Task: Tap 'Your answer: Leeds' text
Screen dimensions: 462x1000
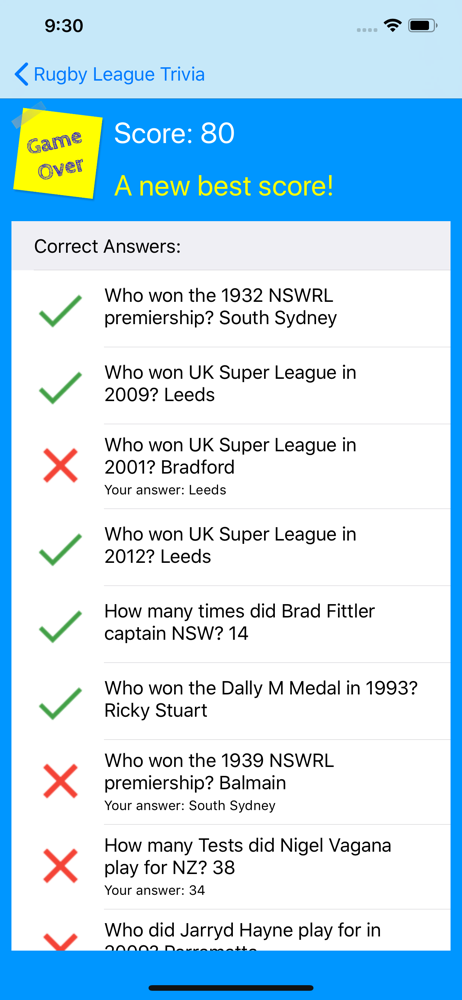Action: [x=165, y=490]
